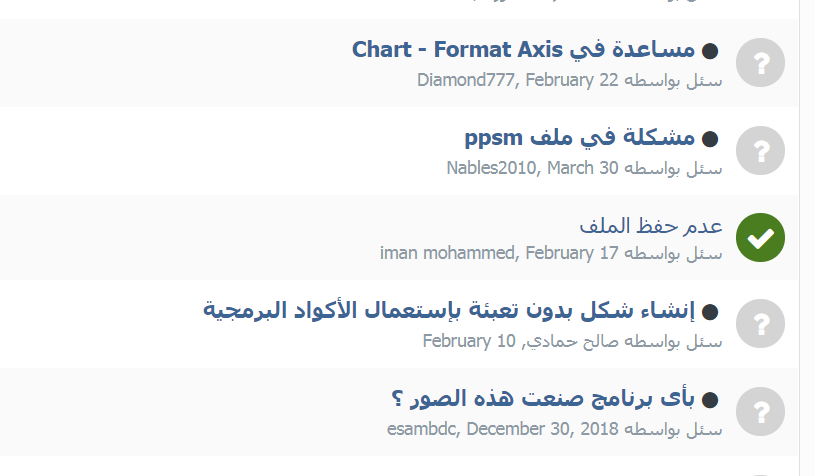Click green answered checkmark icon
Image resolution: width=815 pixels, height=476 pixels.
coord(760,237)
